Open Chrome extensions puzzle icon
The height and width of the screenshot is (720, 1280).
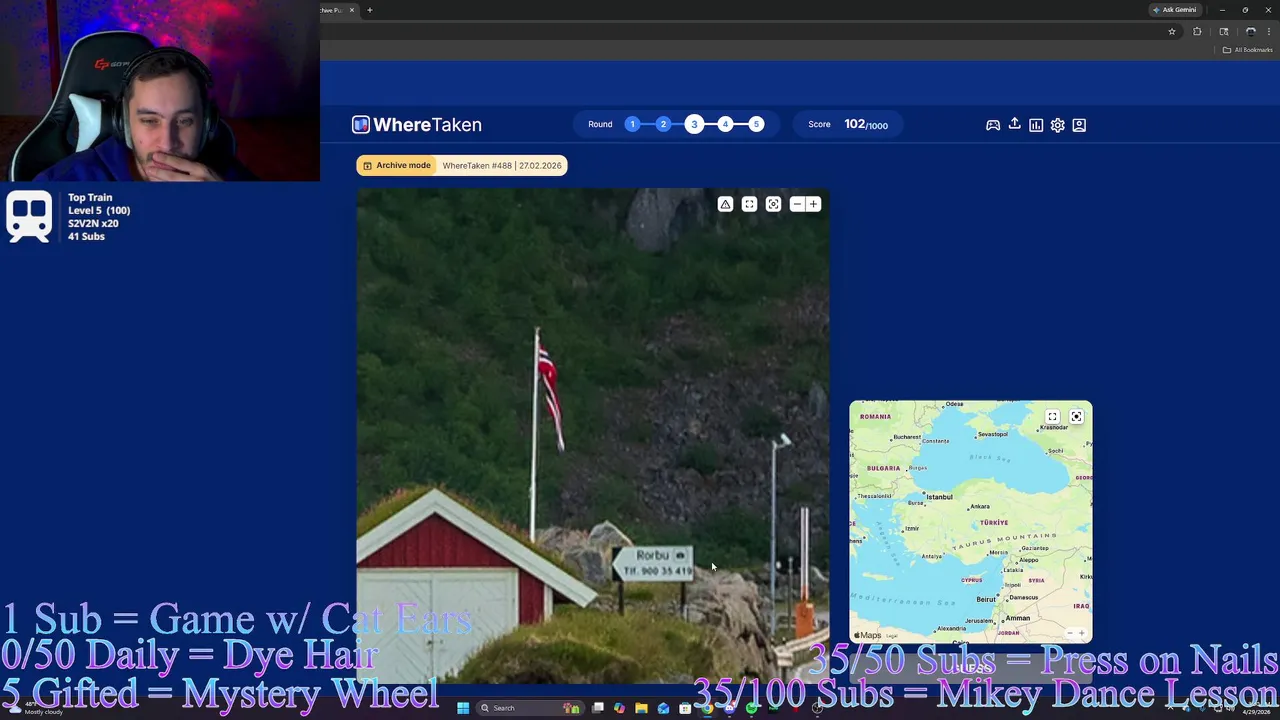1197,31
